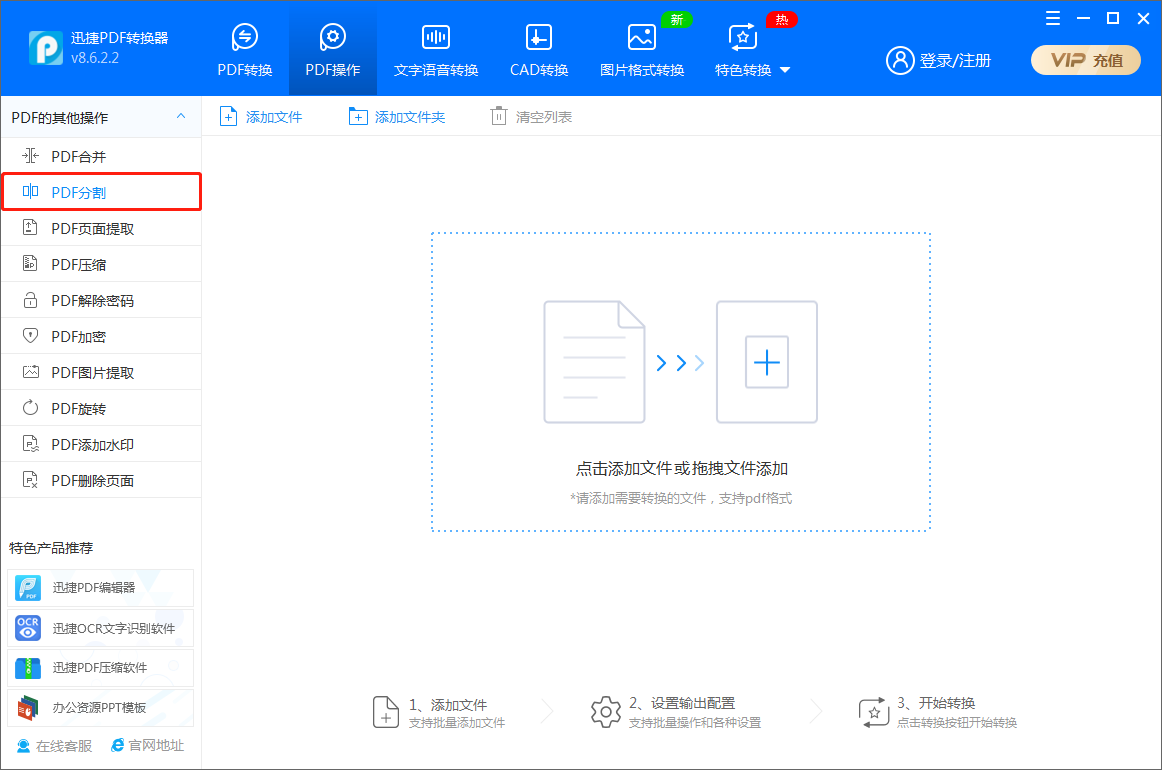Click the 迅捷PDF转换器 app logo
Screen dimensions: 1162x770
tap(45, 48)
